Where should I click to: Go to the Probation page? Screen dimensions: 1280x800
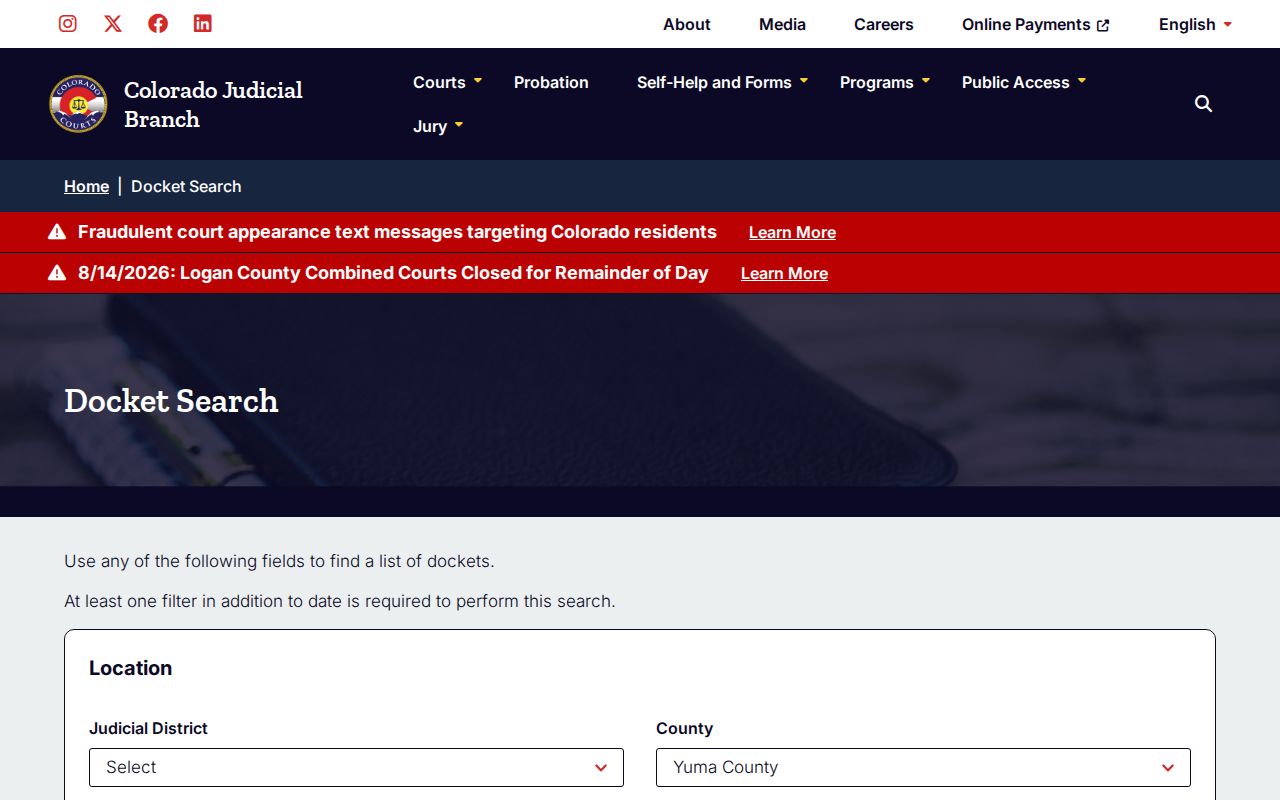click(551, 82)
